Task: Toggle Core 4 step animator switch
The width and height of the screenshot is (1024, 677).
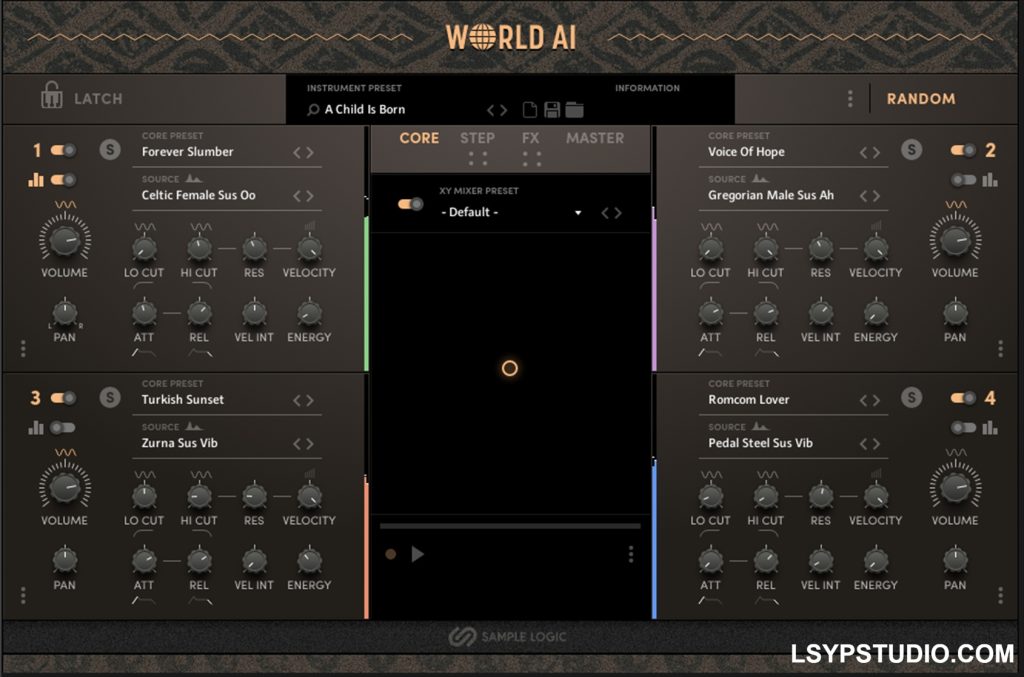Action: pos(963,428)
